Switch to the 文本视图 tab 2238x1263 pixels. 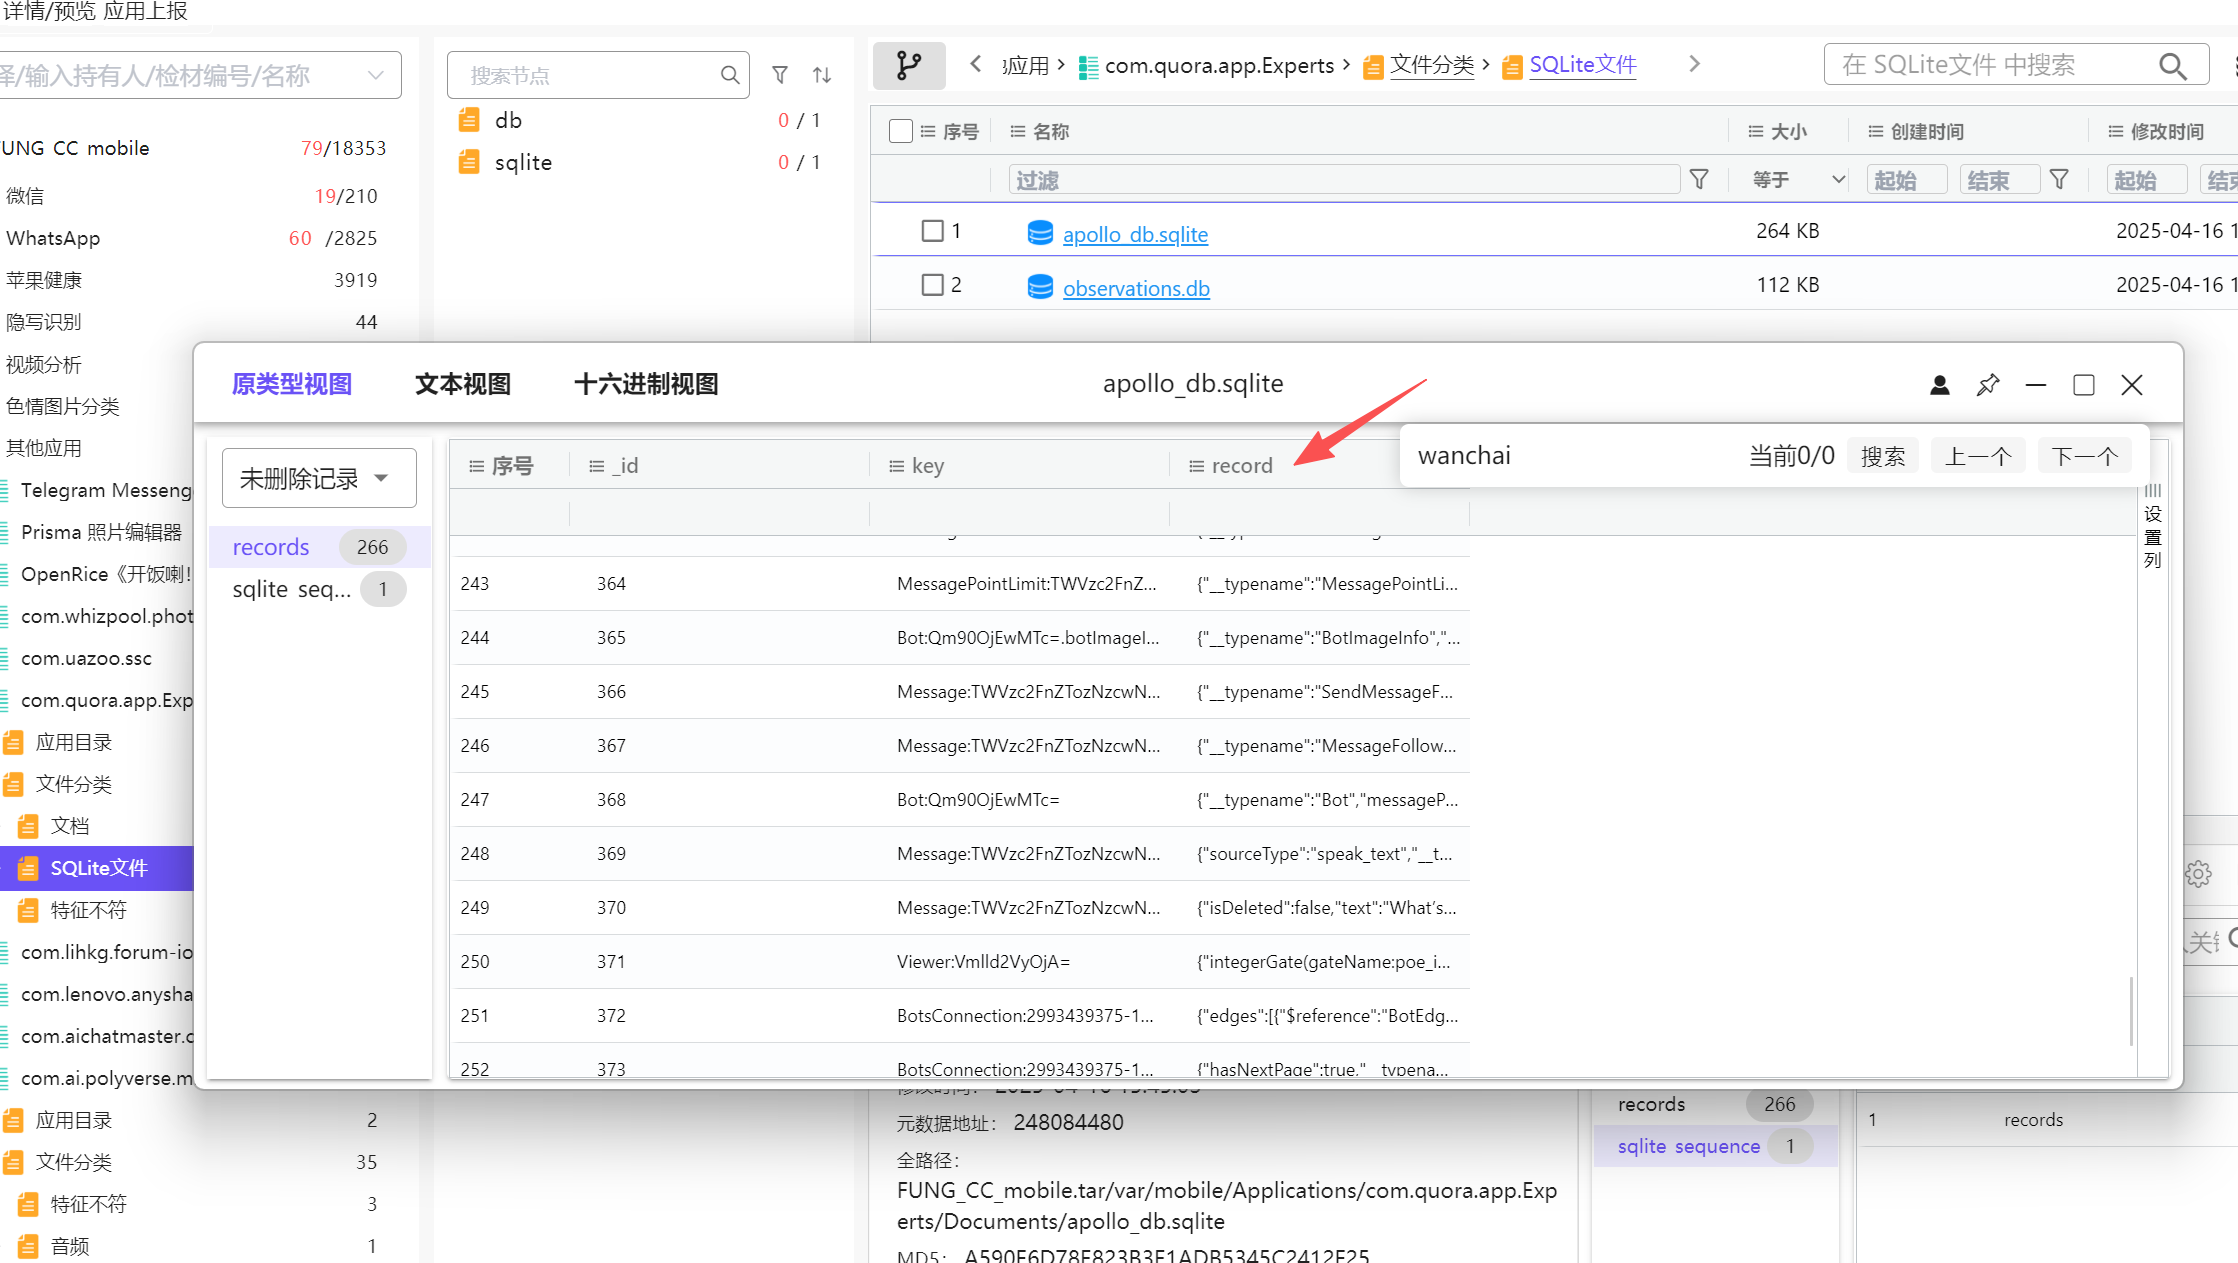click(463, 384)
